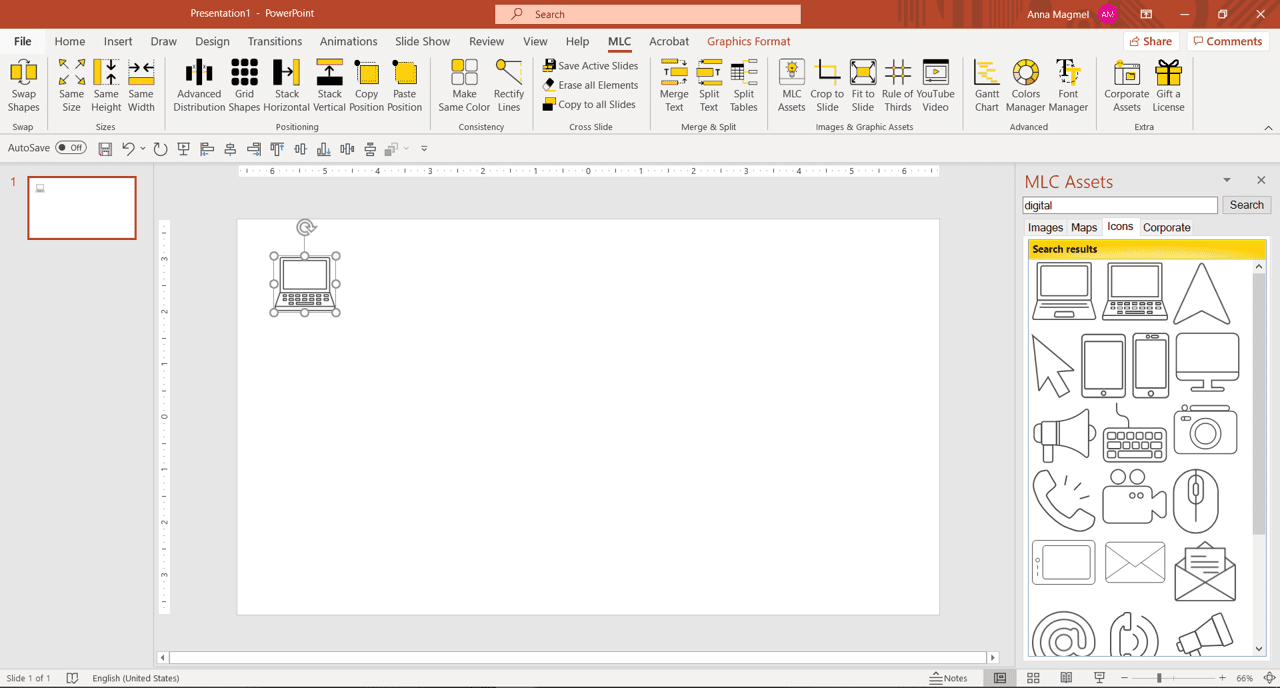Image resolution: width=1280 pixels, height=688 pixels.
Task: Select the Colors Manager icon
Action: 1025,86
